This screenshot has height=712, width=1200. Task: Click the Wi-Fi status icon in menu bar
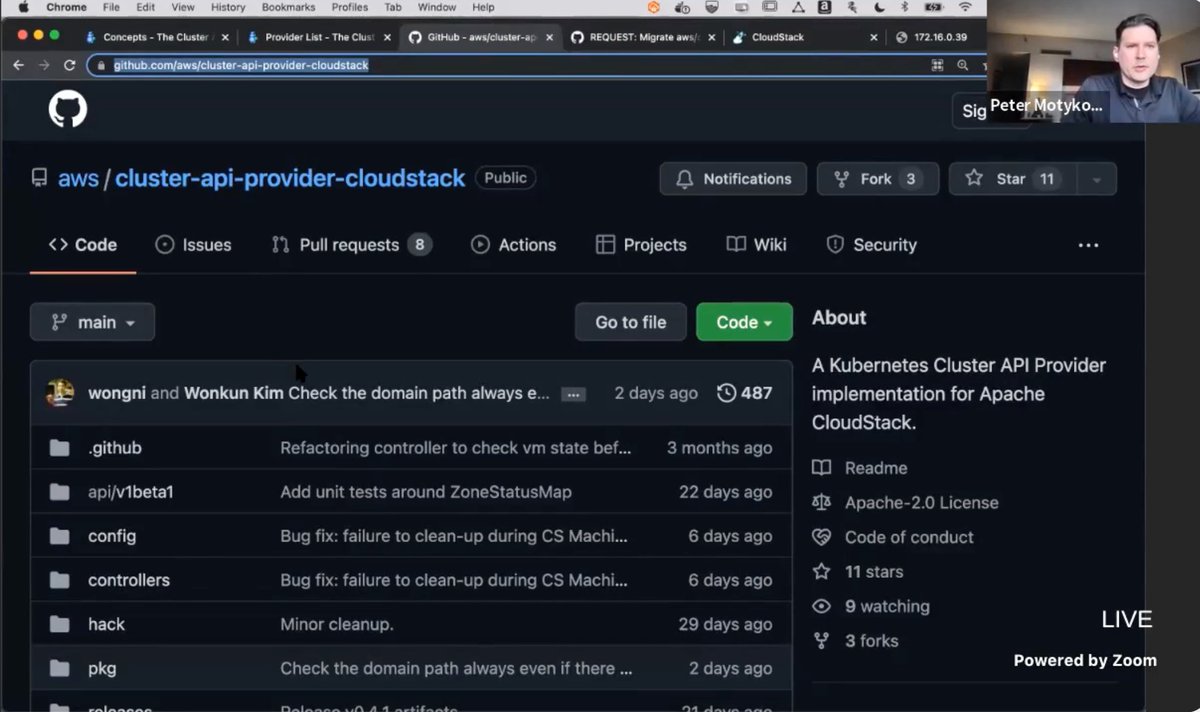pyautogui.click(x=965, y=7)
